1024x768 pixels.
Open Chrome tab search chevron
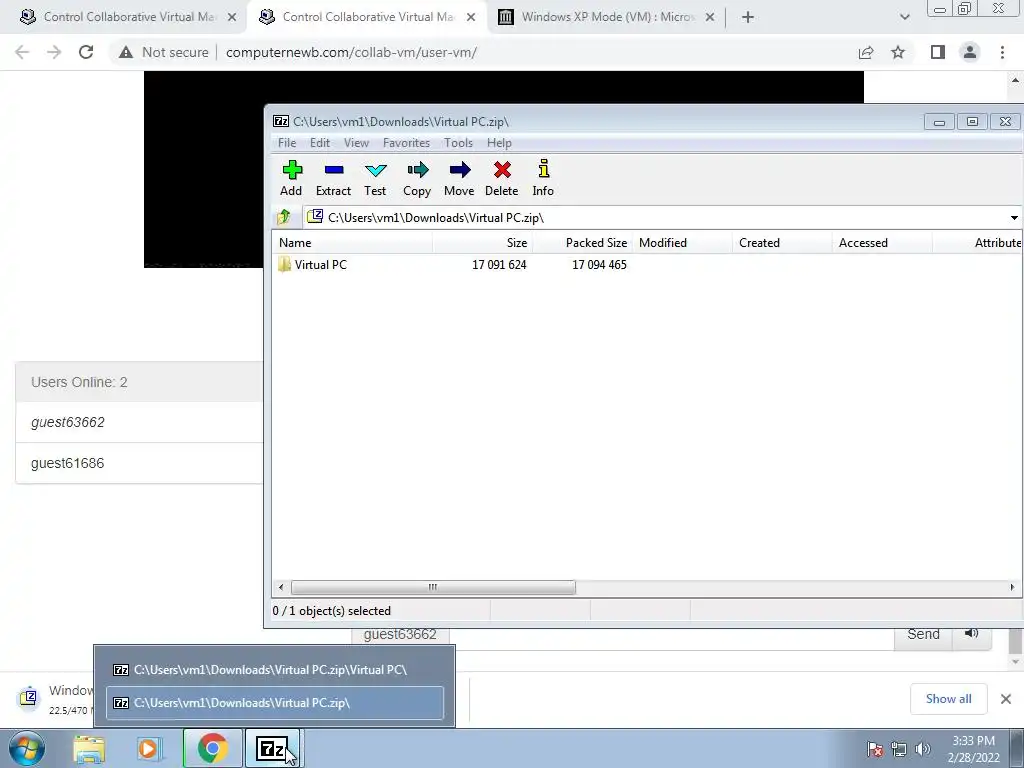click(x=904, y=17)
